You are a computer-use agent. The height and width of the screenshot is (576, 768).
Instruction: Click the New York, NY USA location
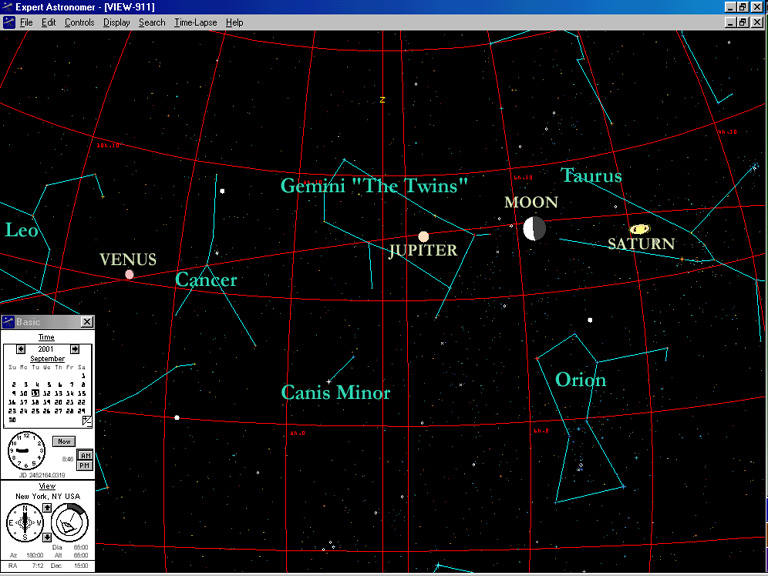tap(47, 496)
